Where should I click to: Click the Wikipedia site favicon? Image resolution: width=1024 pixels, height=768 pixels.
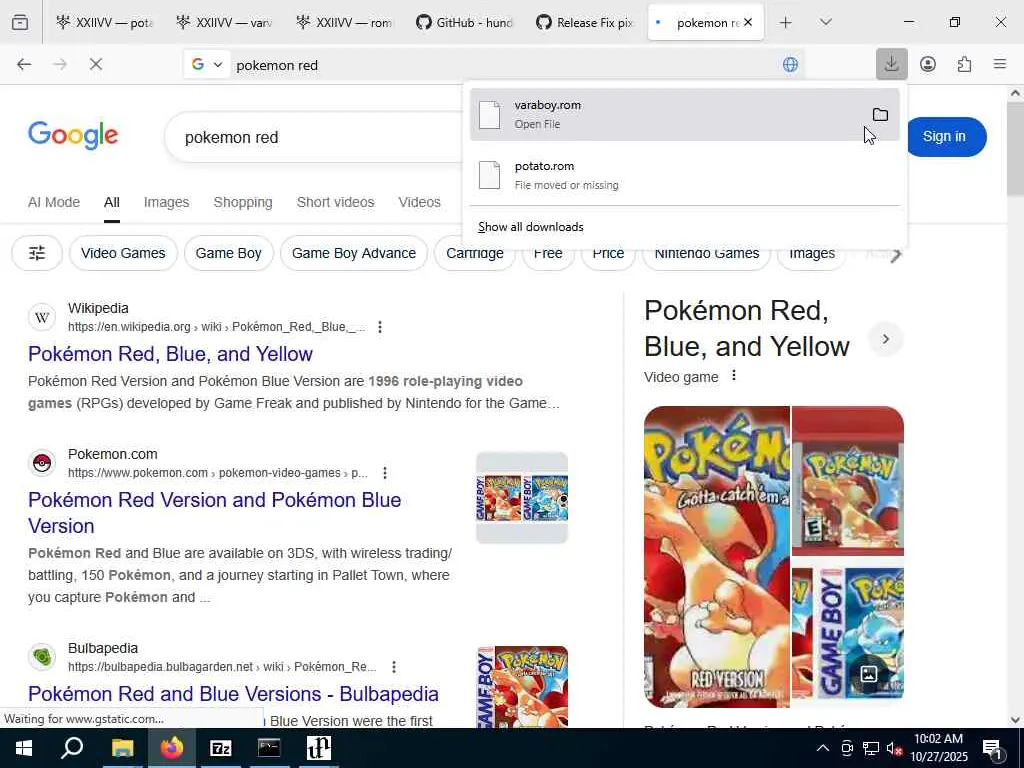click(42, 317)
